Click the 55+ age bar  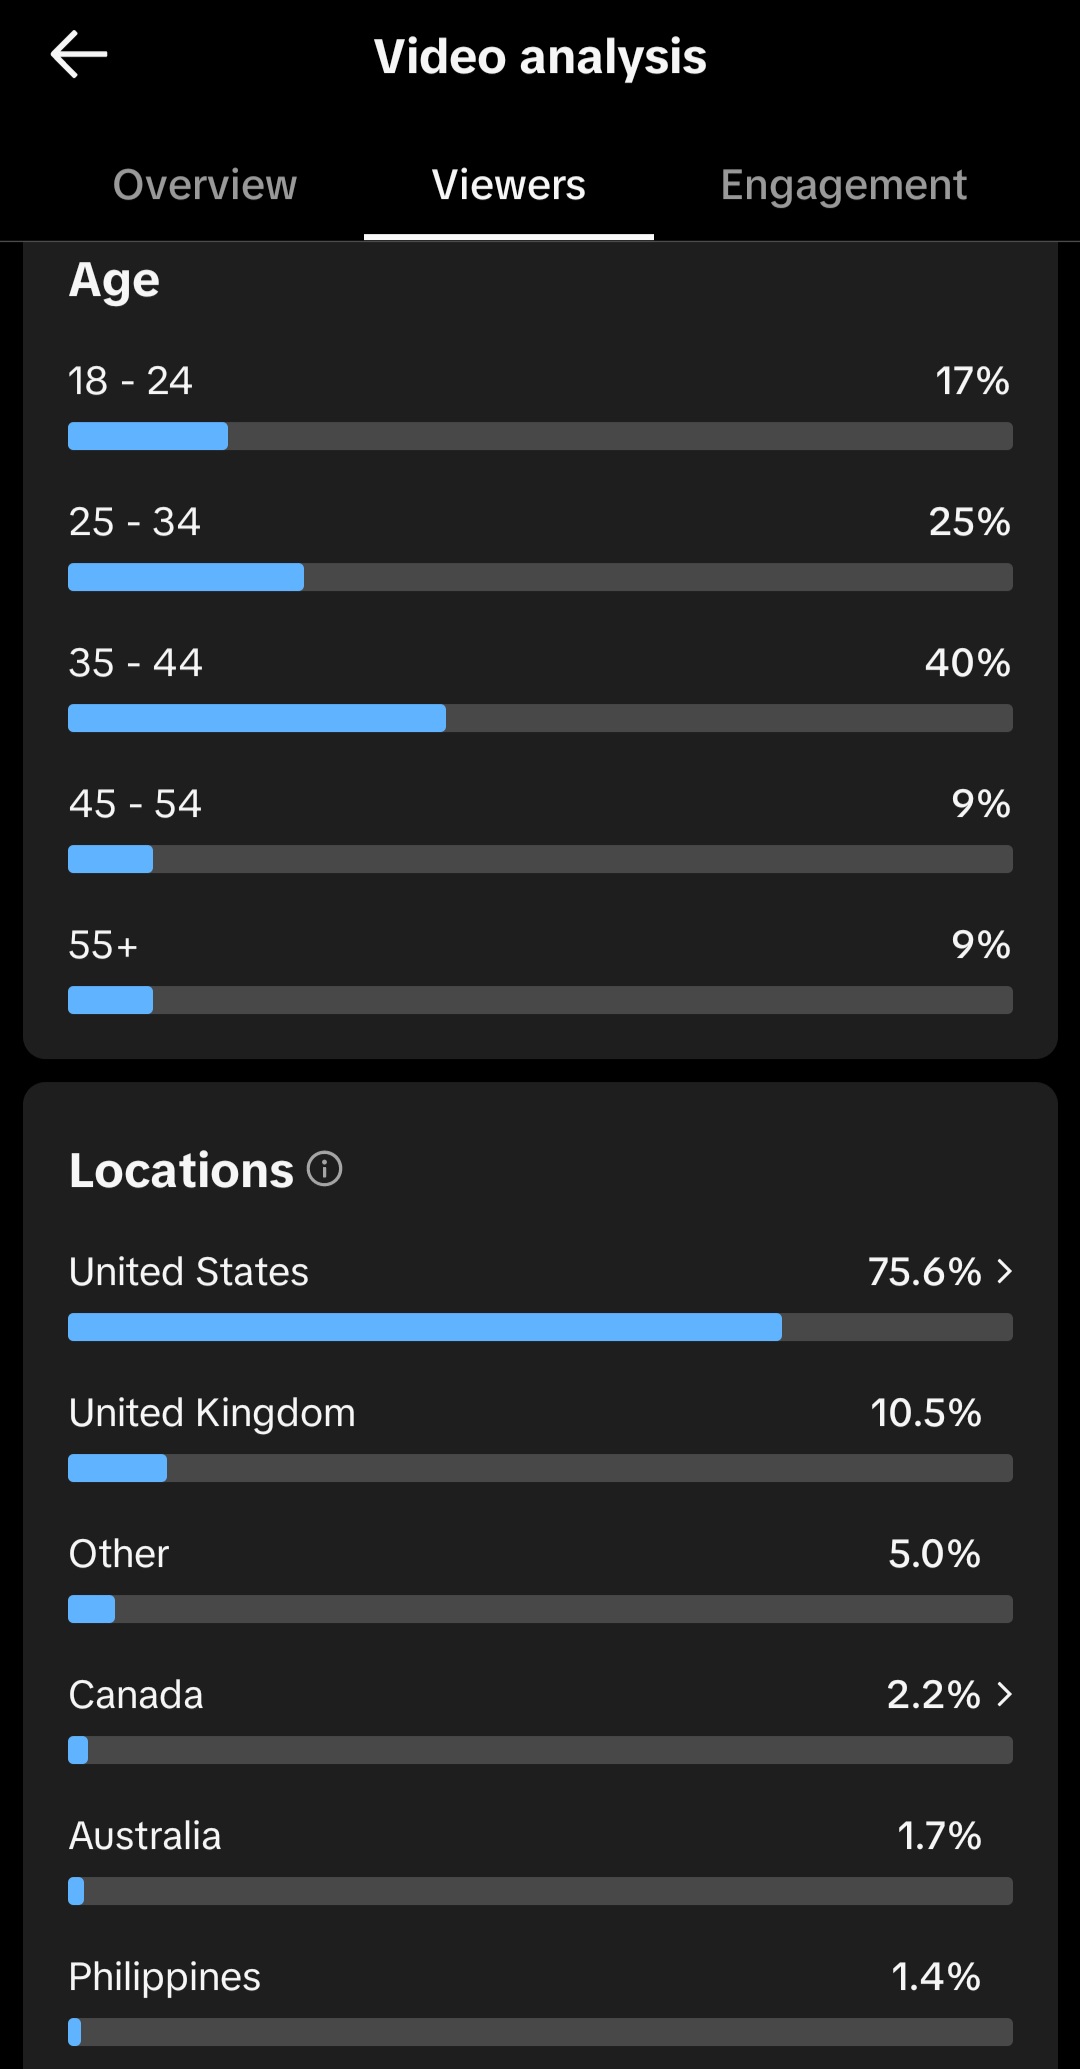tap(540, 1000)
